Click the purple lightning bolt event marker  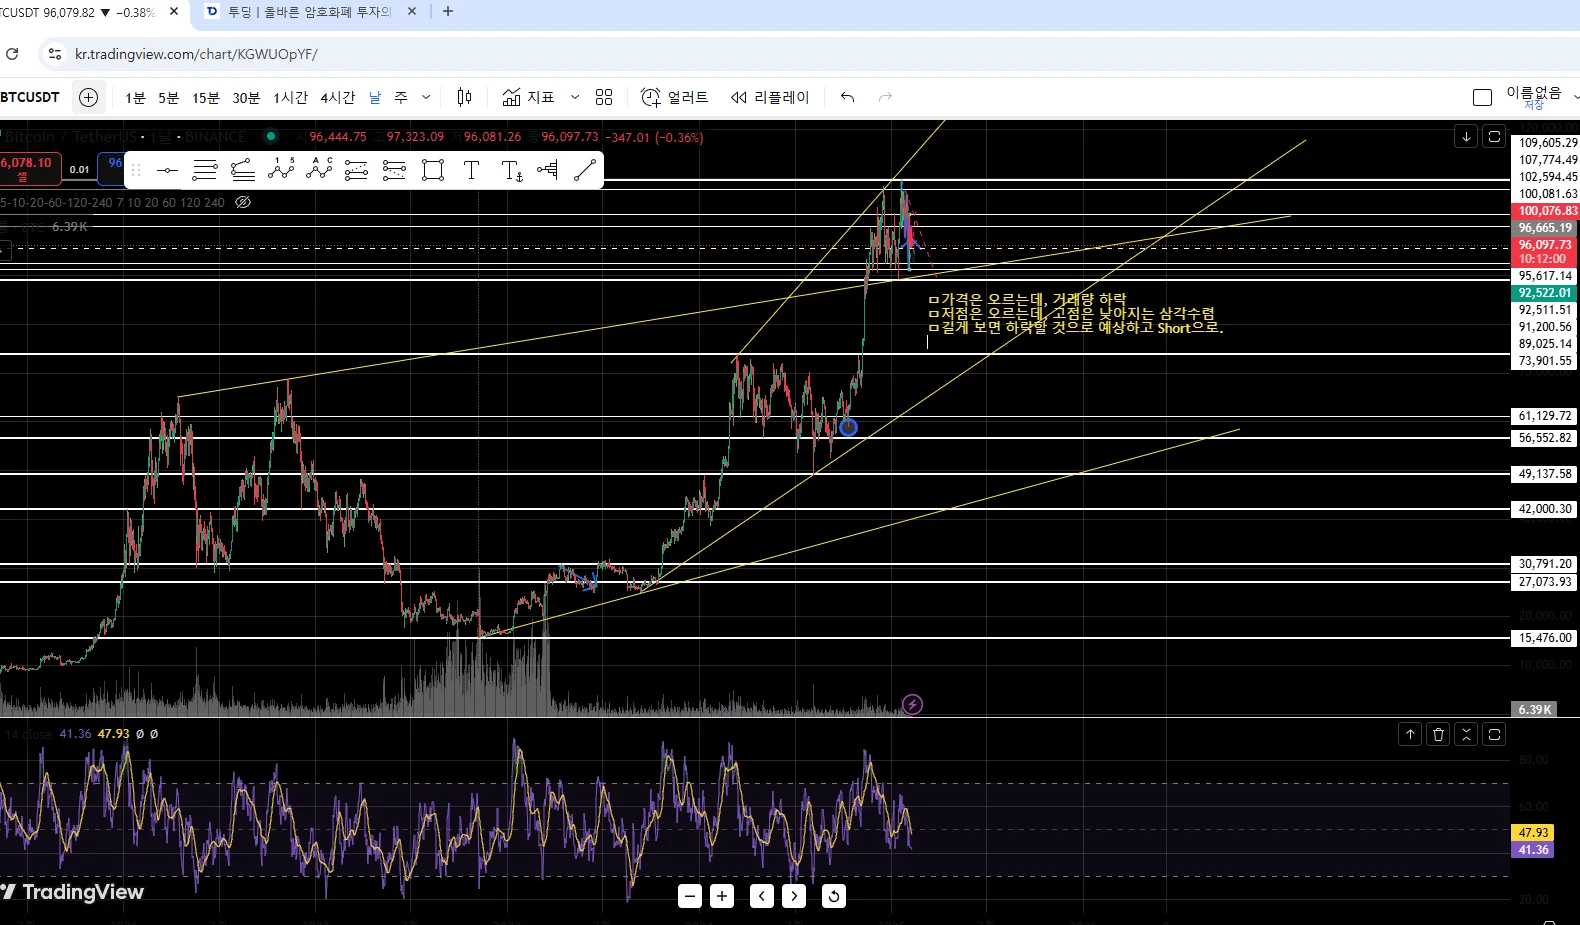pyautogui.click(x=912, y=704)
